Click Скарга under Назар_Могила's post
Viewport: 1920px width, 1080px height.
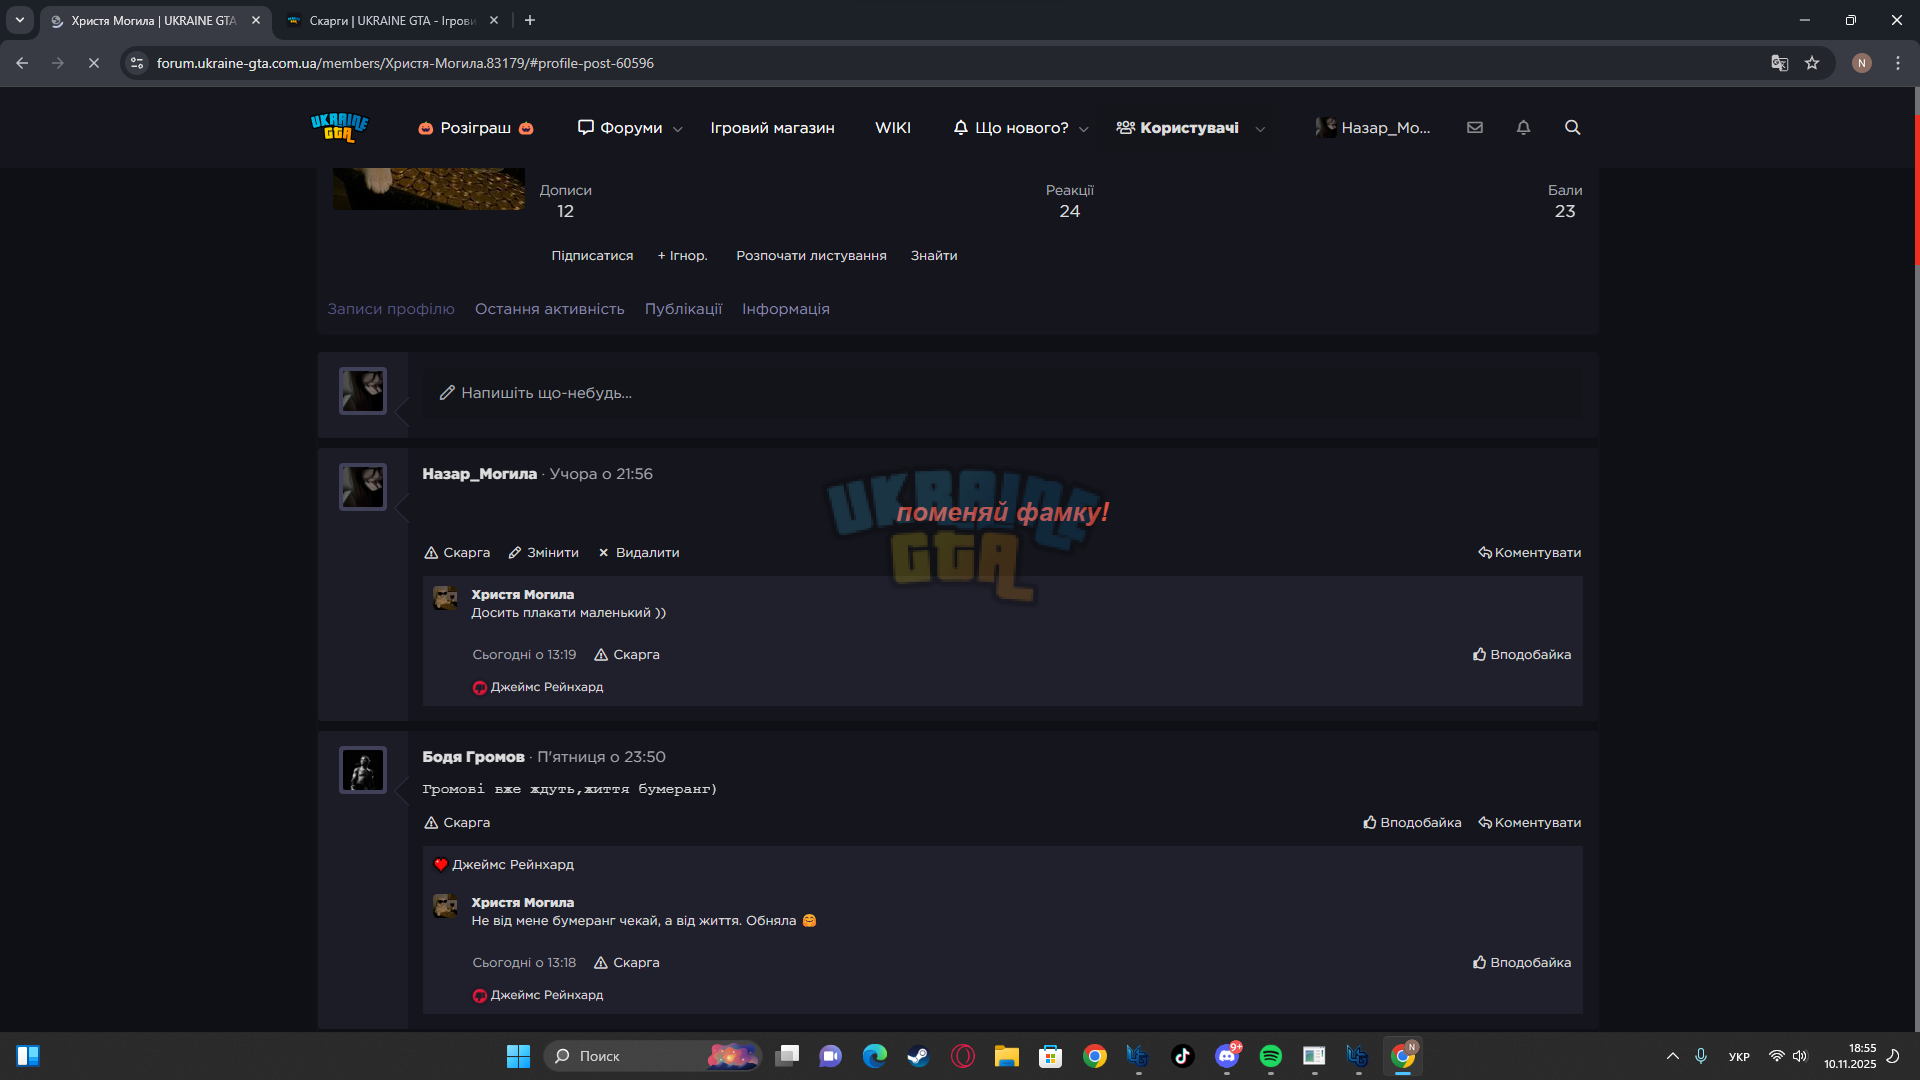(x=457, y=553)
